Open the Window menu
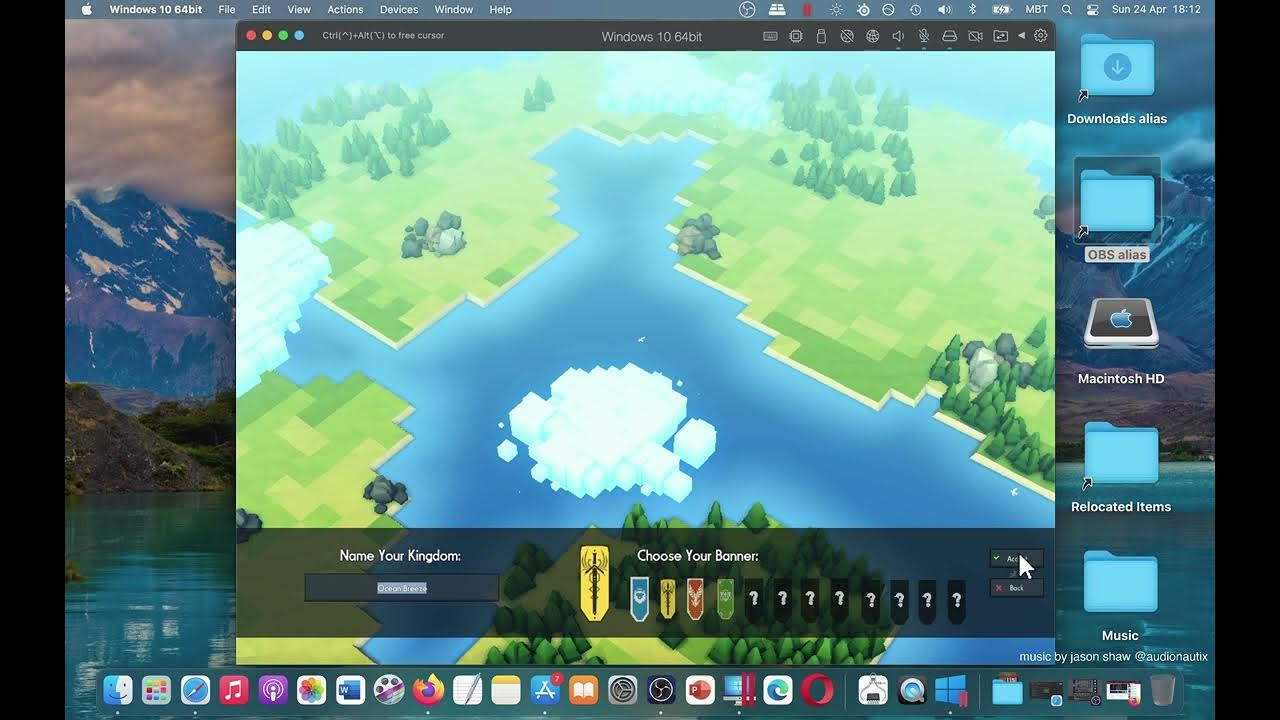Image resolution: width=1280 pixels, height=720 pixels. [x=454, y=9]
